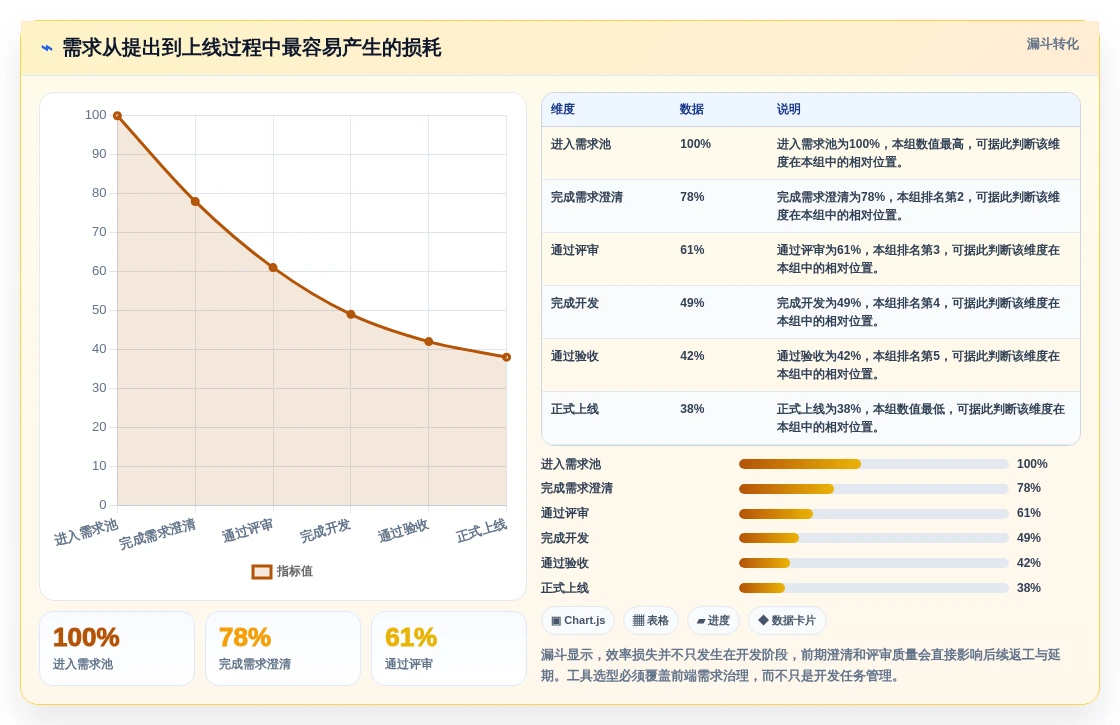Click the chart point at 通过评审 (61)

[273, 268]
